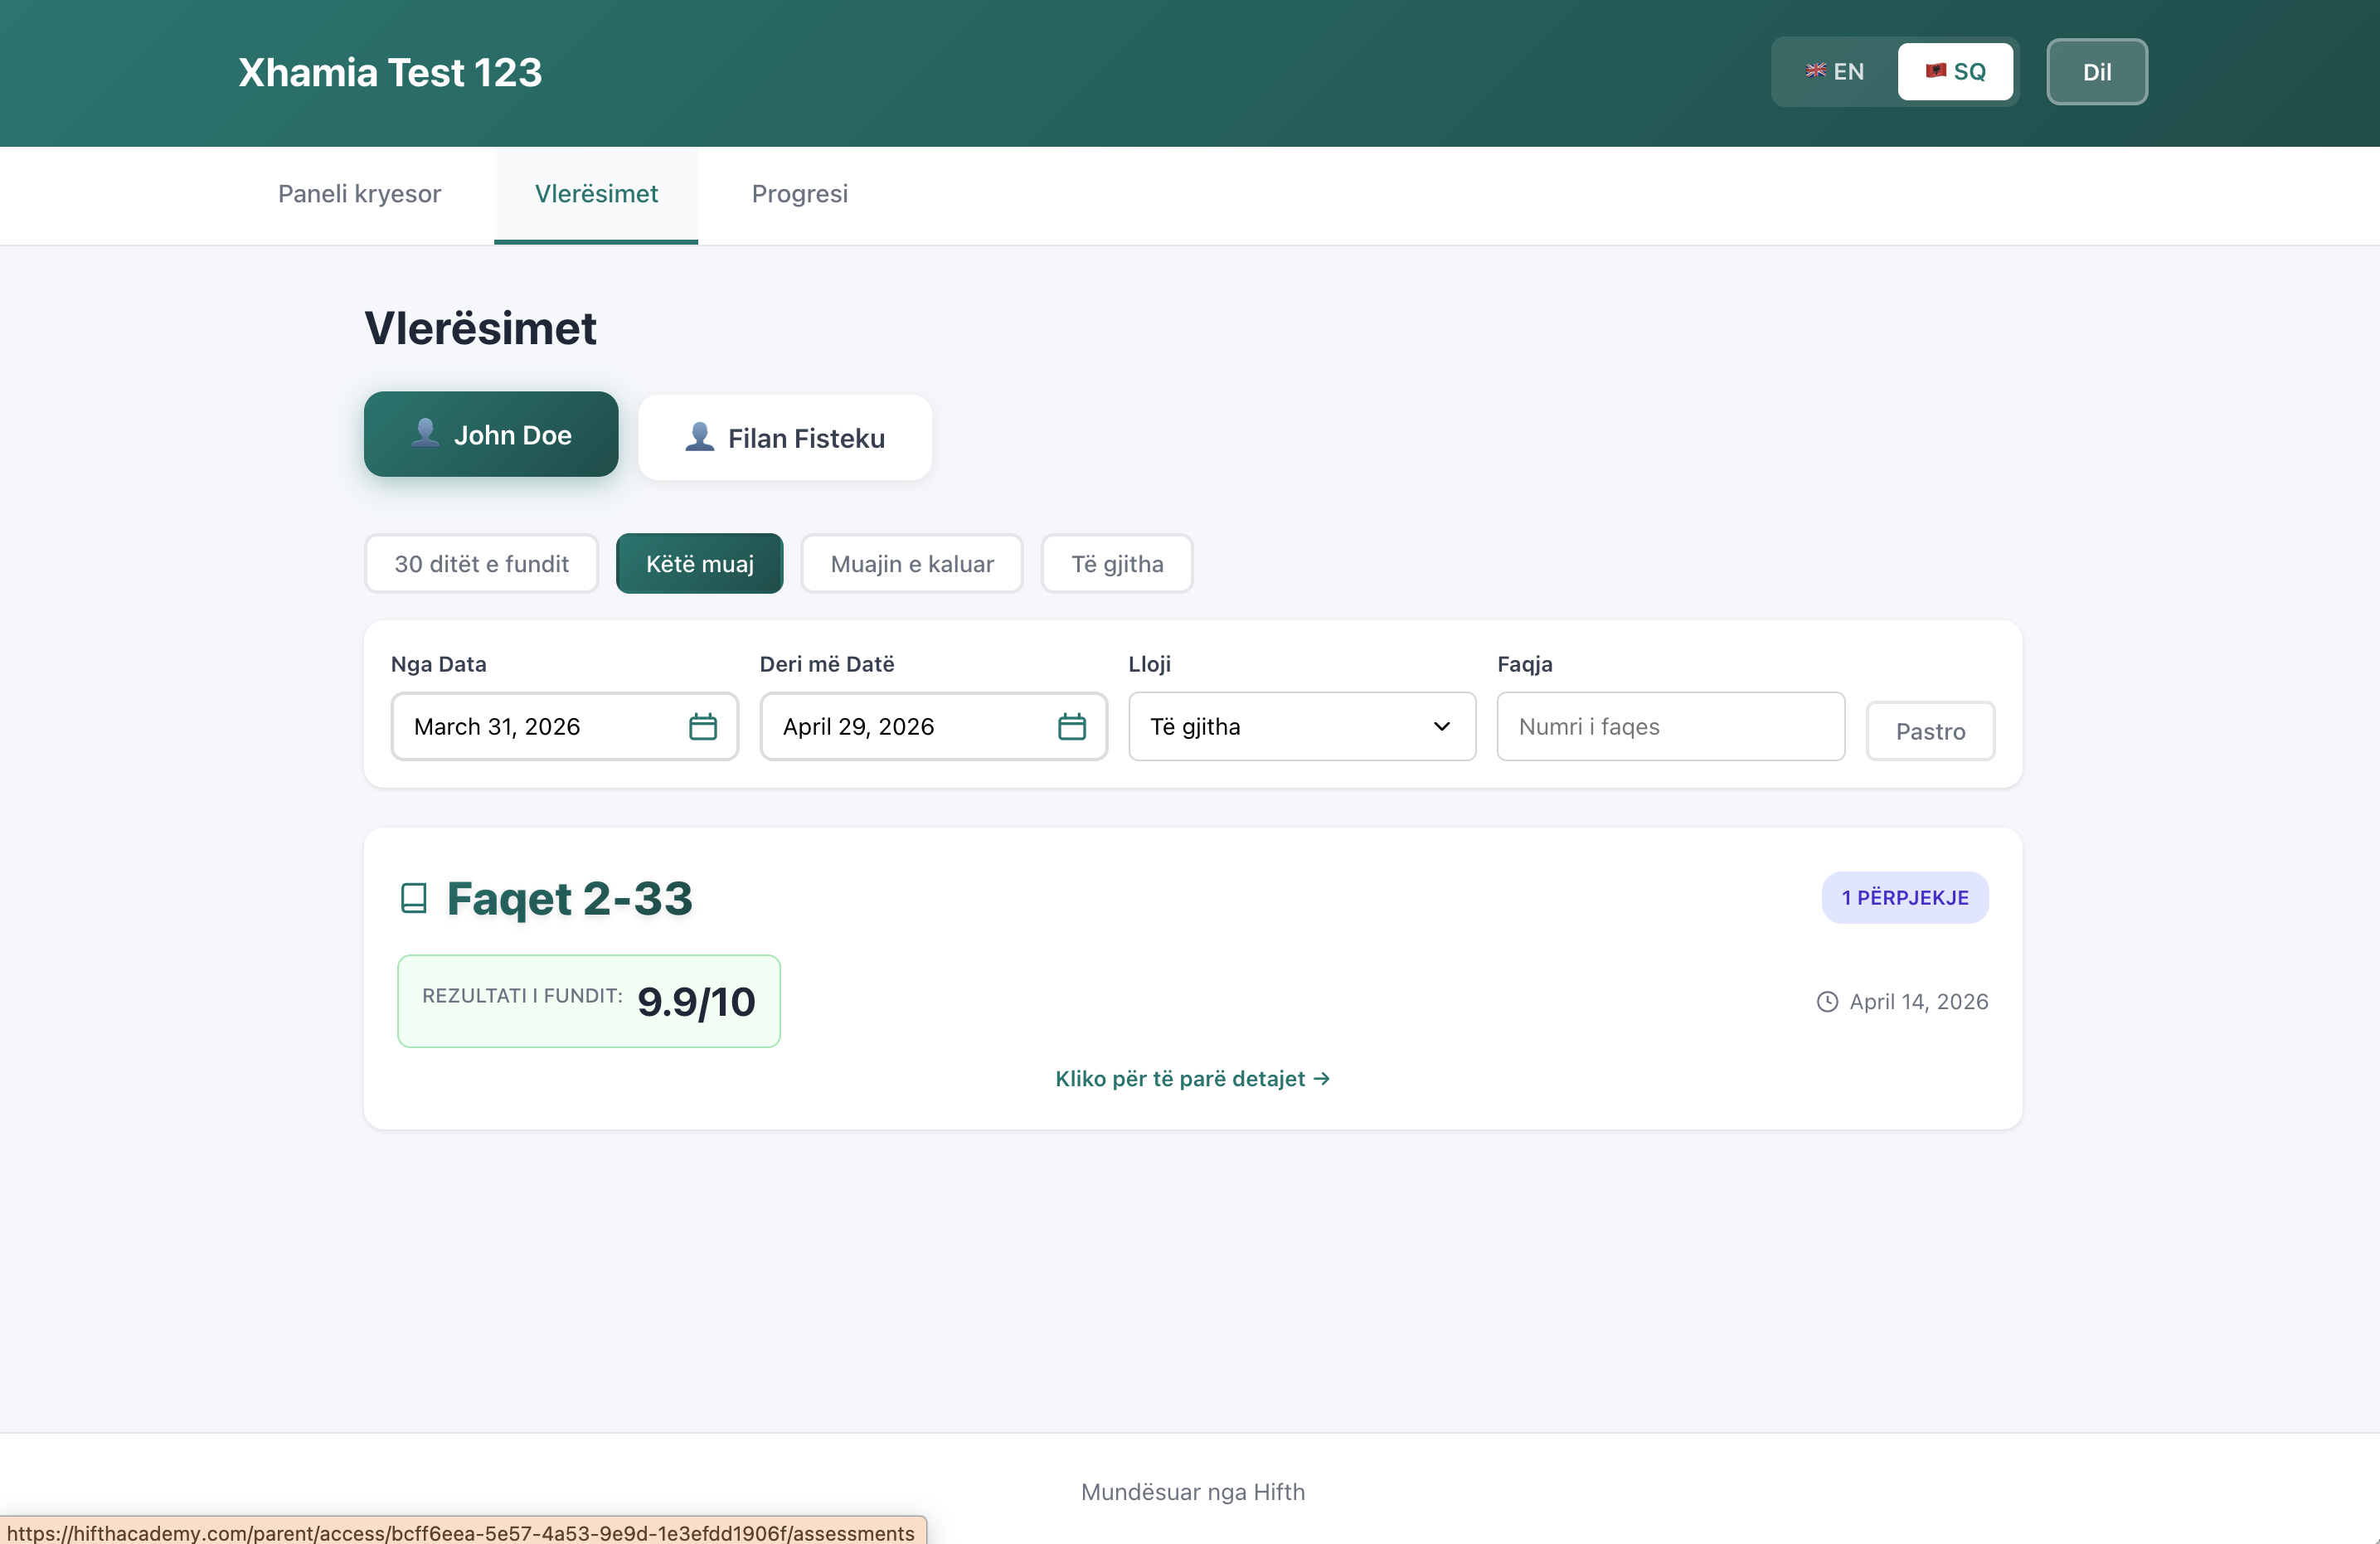
Task: Click Filan Fisteku's avatar icon
Action: [699, 438]
